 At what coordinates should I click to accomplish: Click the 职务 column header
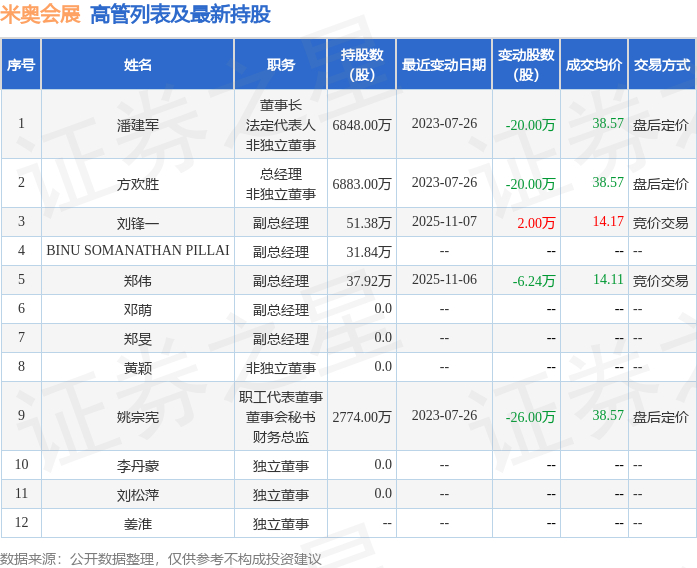coord(280,64)
